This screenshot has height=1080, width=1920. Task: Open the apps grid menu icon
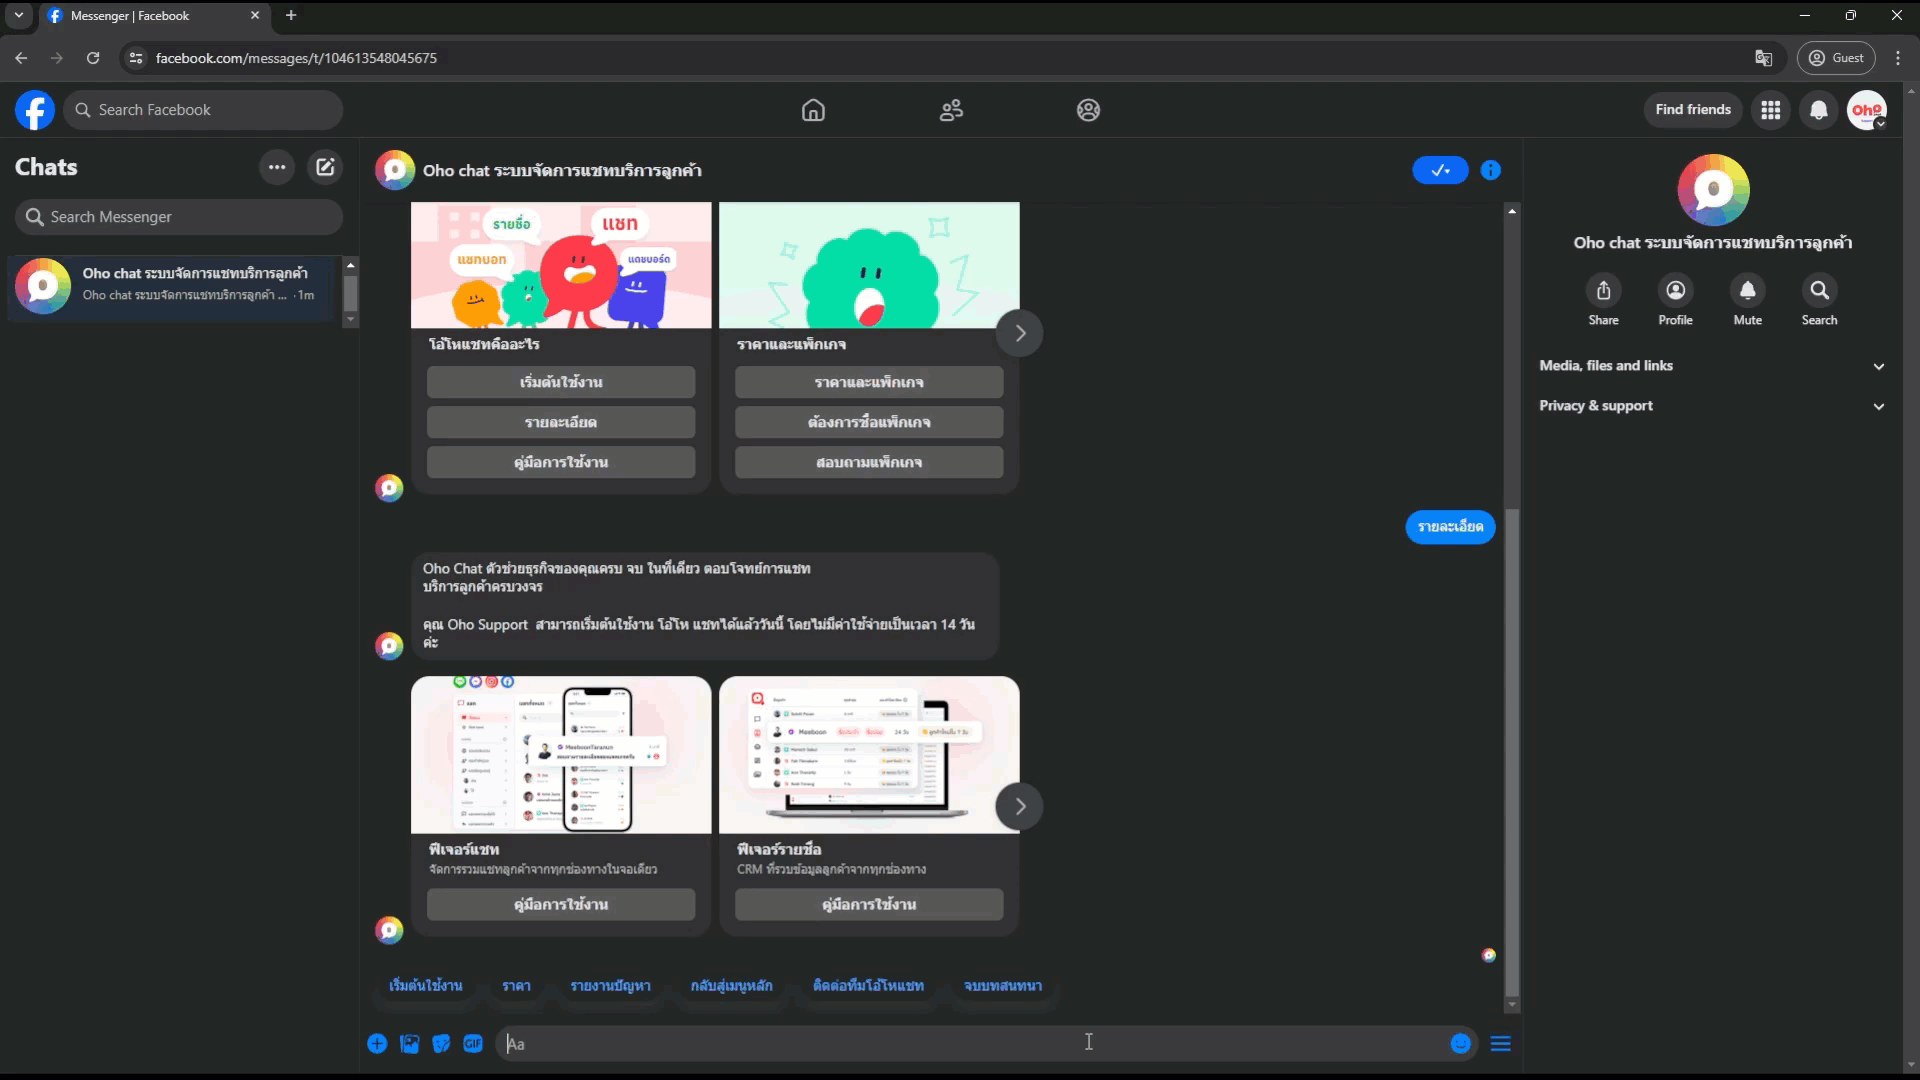pos(1771,110)
